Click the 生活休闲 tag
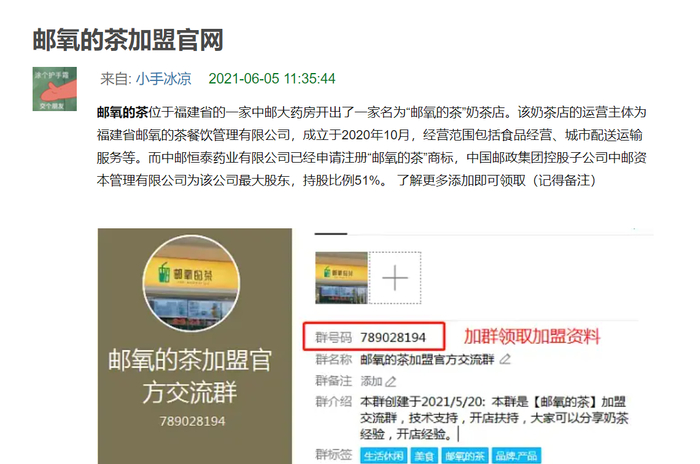Viewport: 700px width, 464px height. (383, 456)
